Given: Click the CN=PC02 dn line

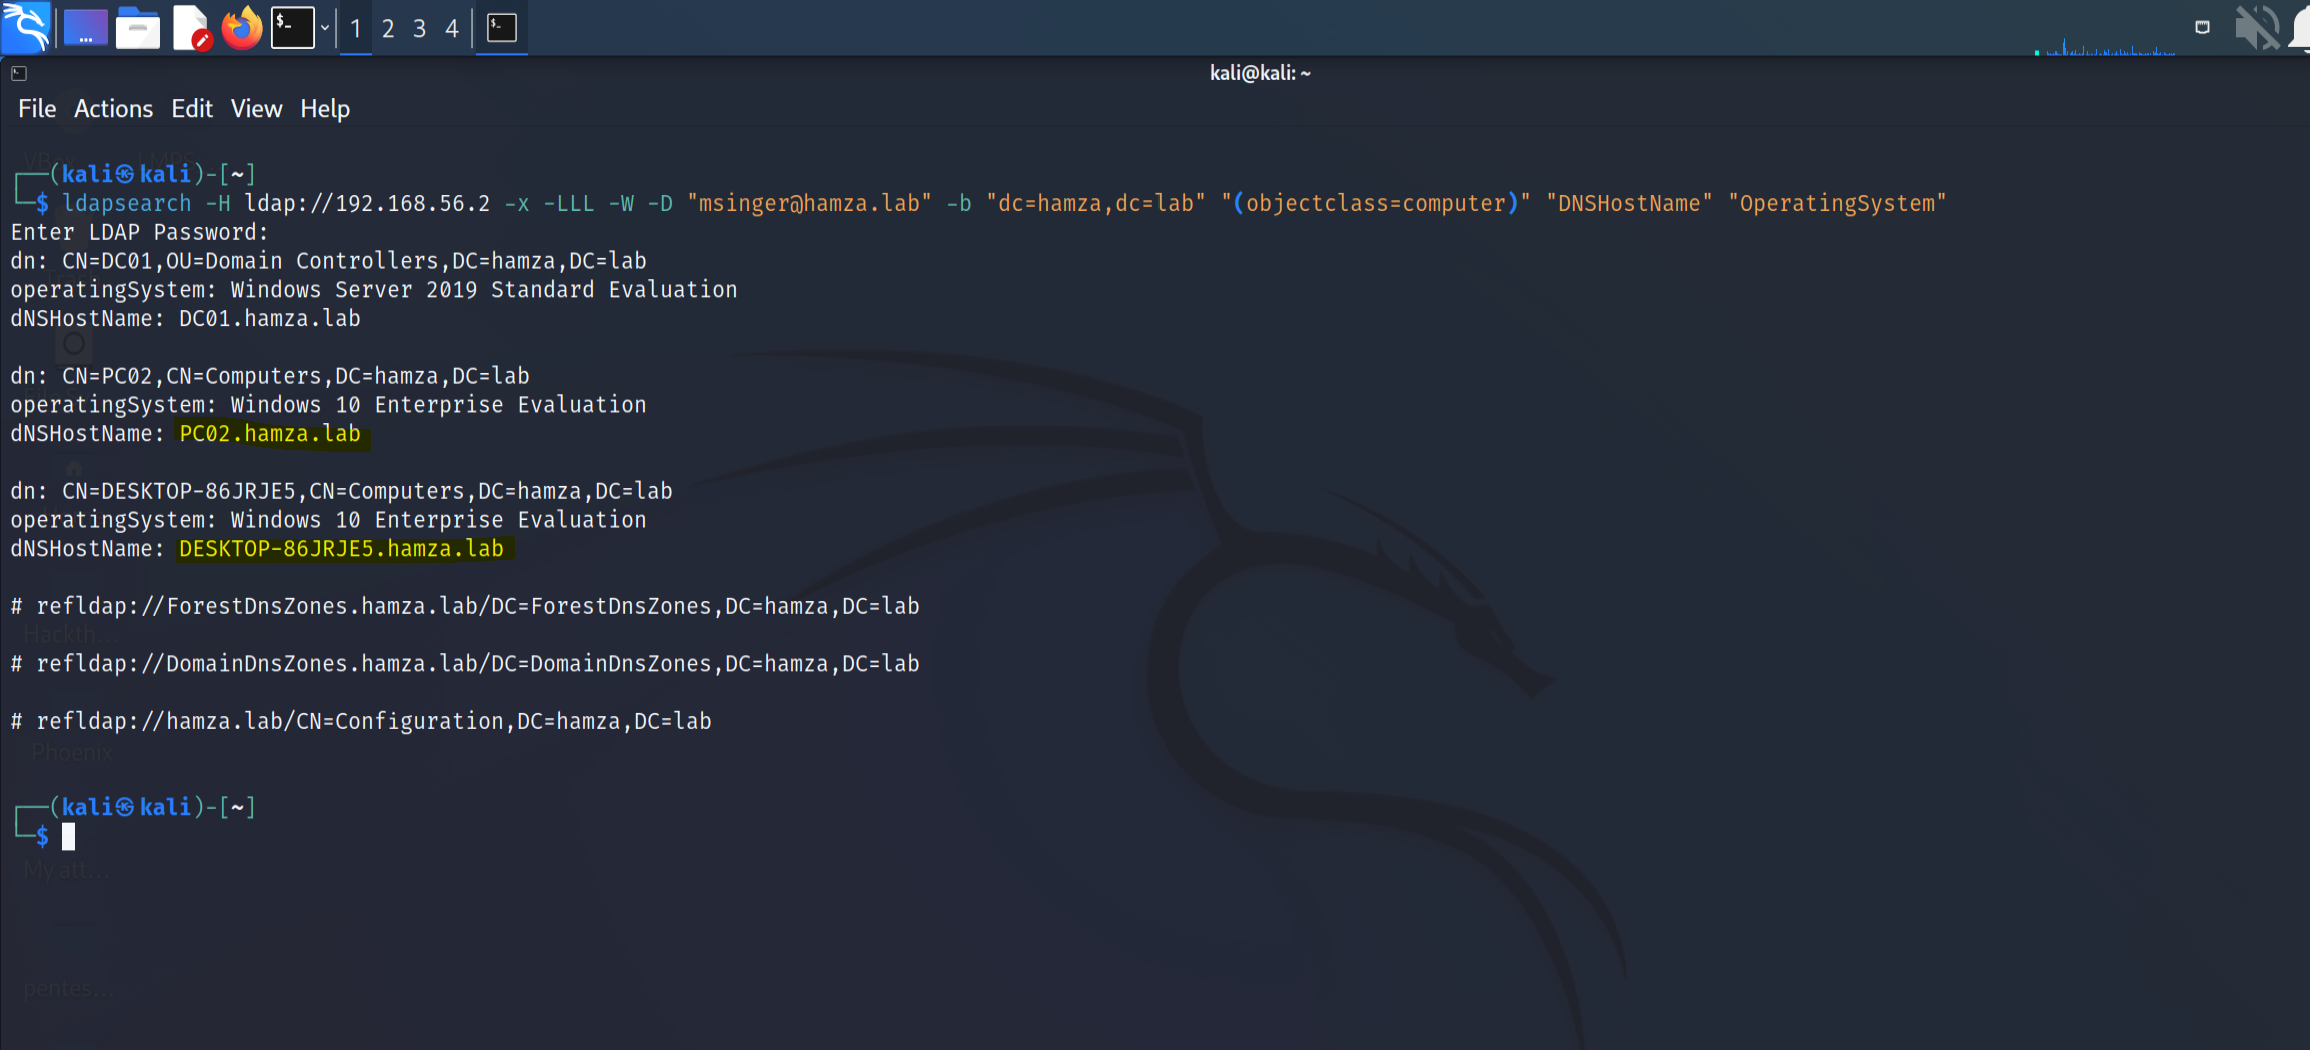Looking at the screenshot, I should click(270, 376).
